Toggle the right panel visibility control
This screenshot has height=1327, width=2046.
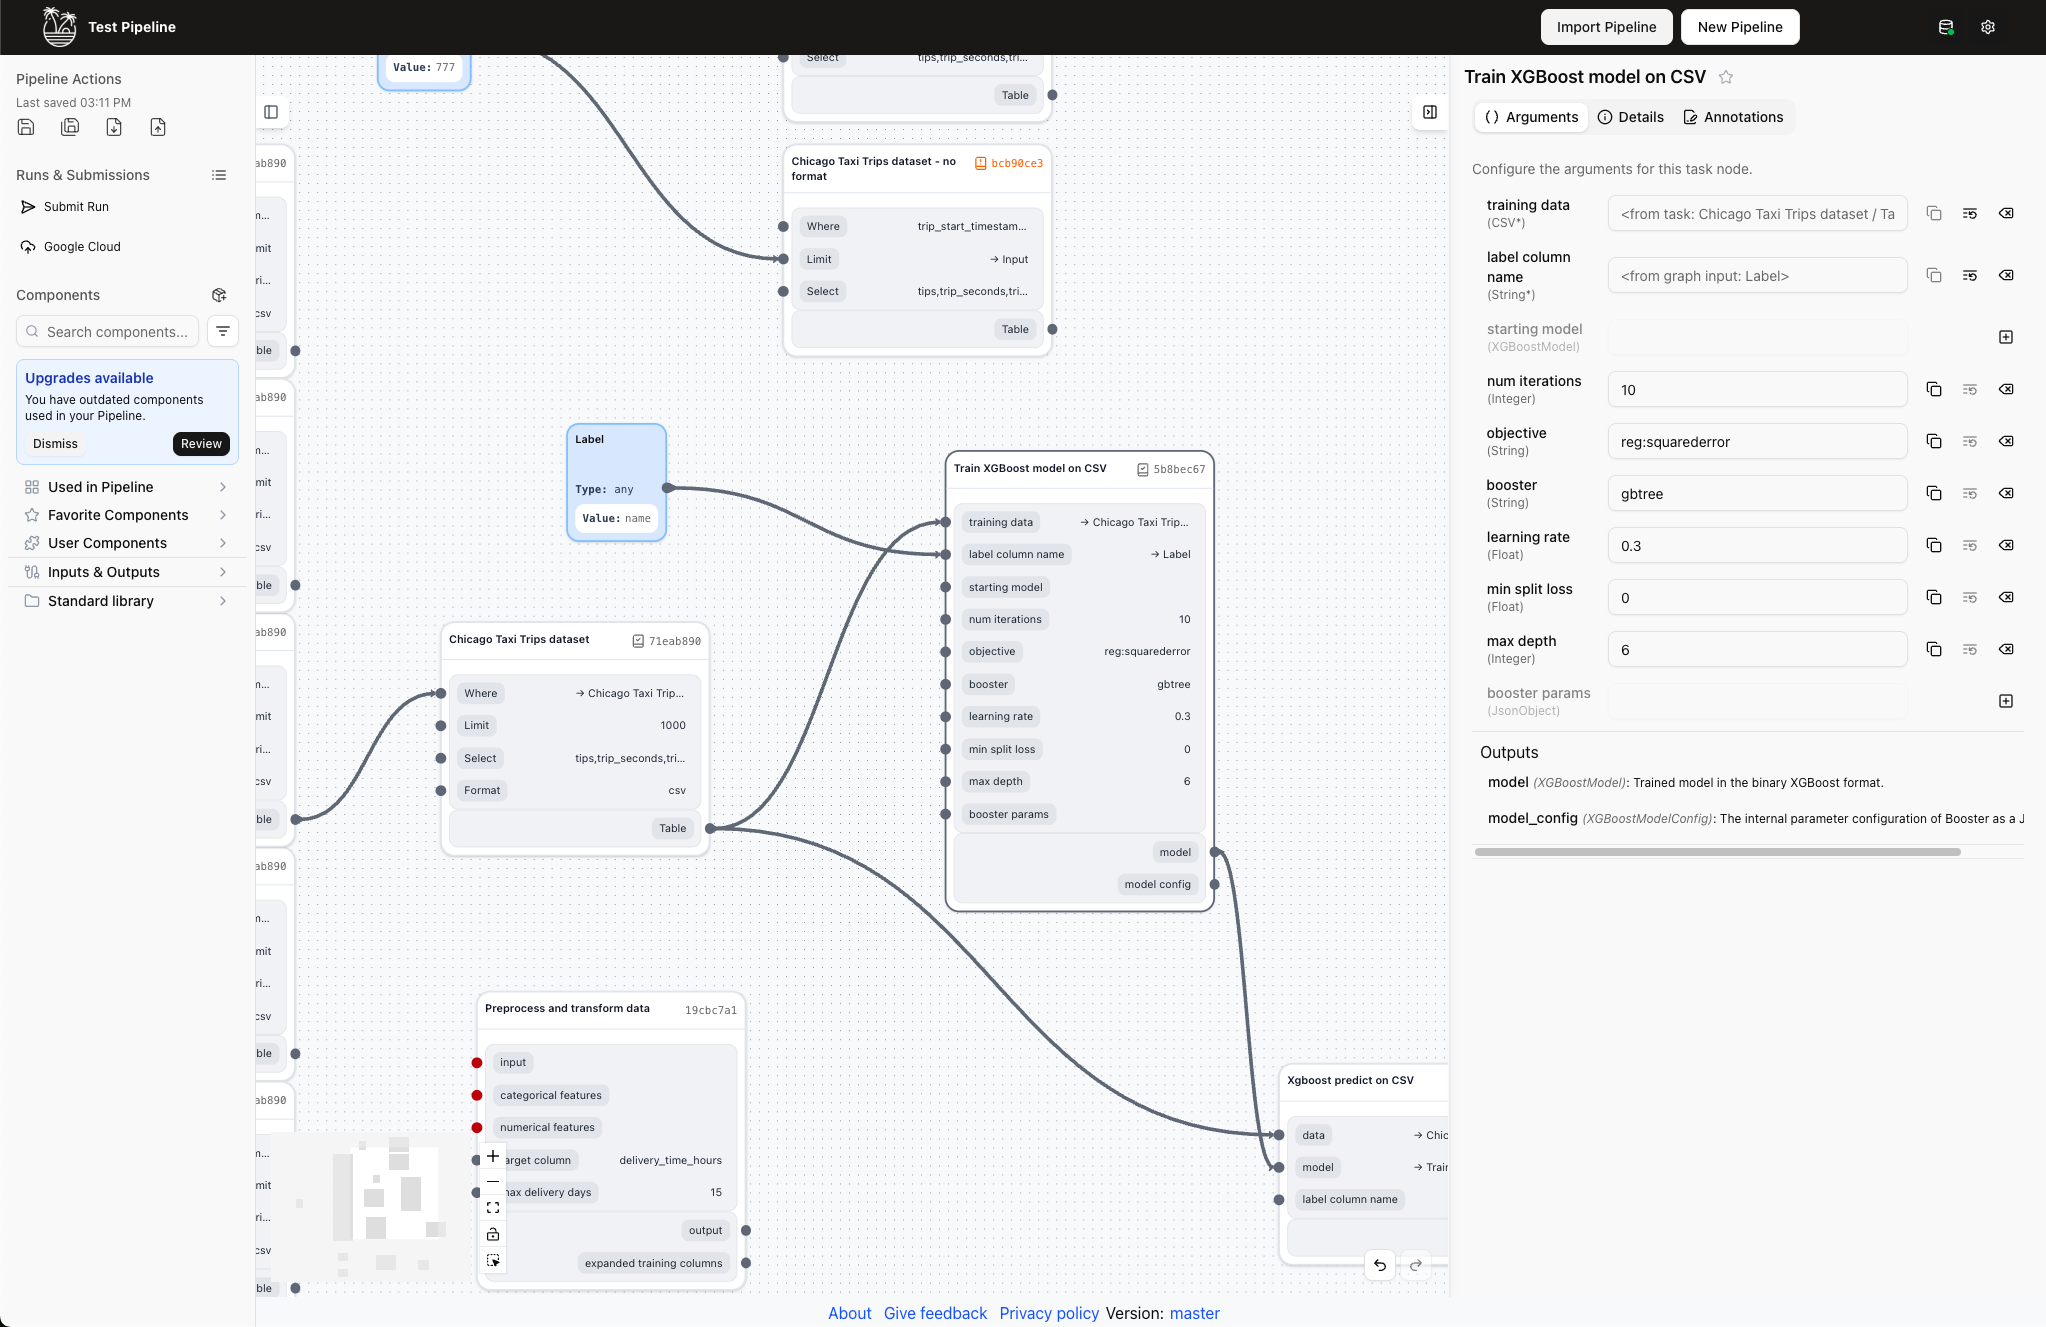pos(1428,112)
